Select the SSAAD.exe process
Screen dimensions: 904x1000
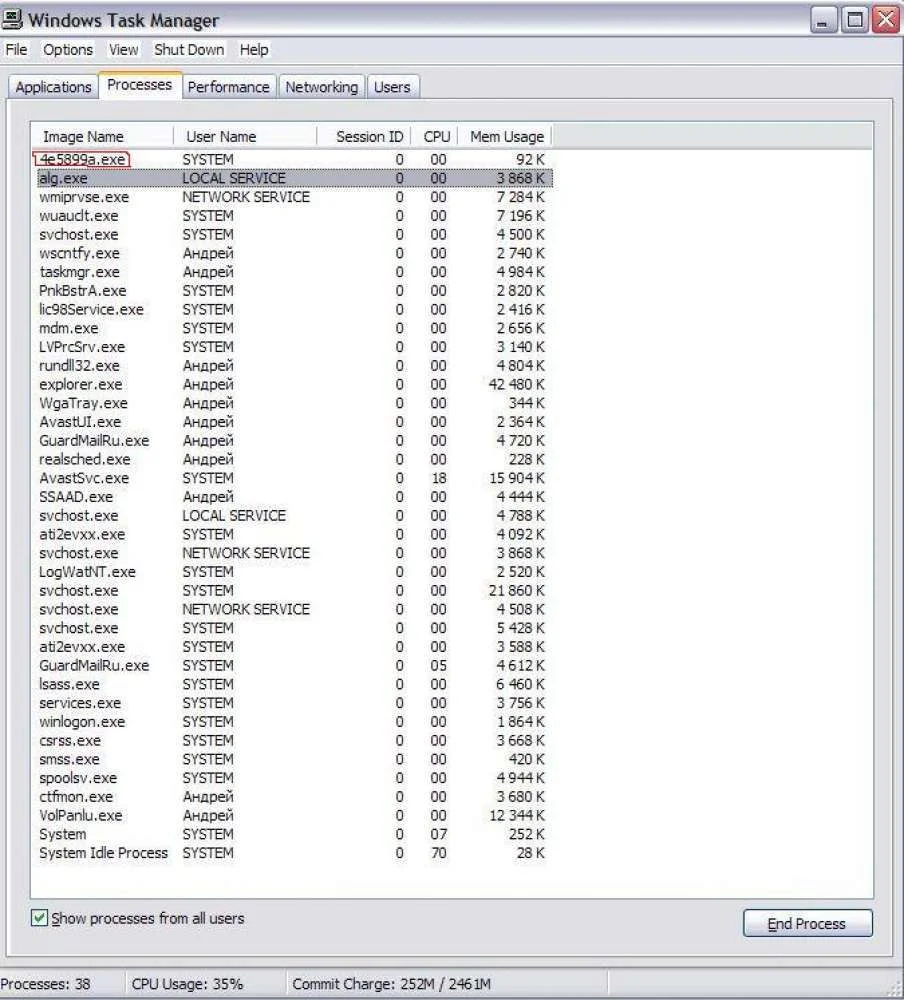tap(293, 497)
